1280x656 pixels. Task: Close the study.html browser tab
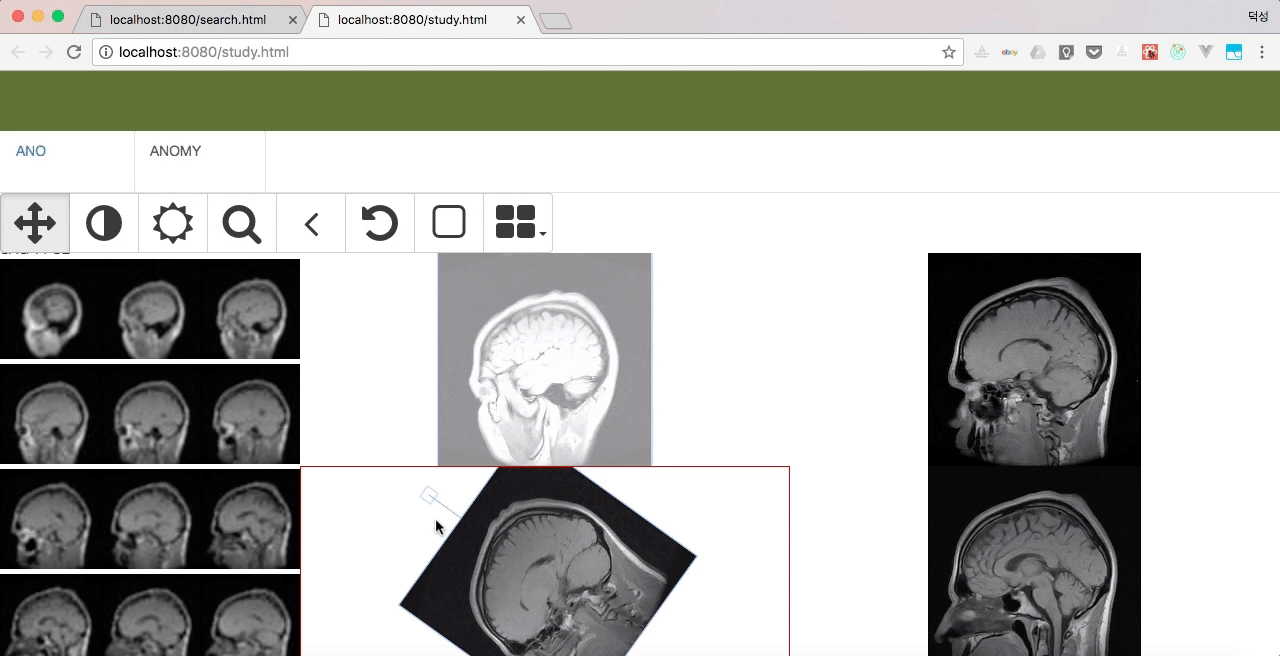[519, 20]
